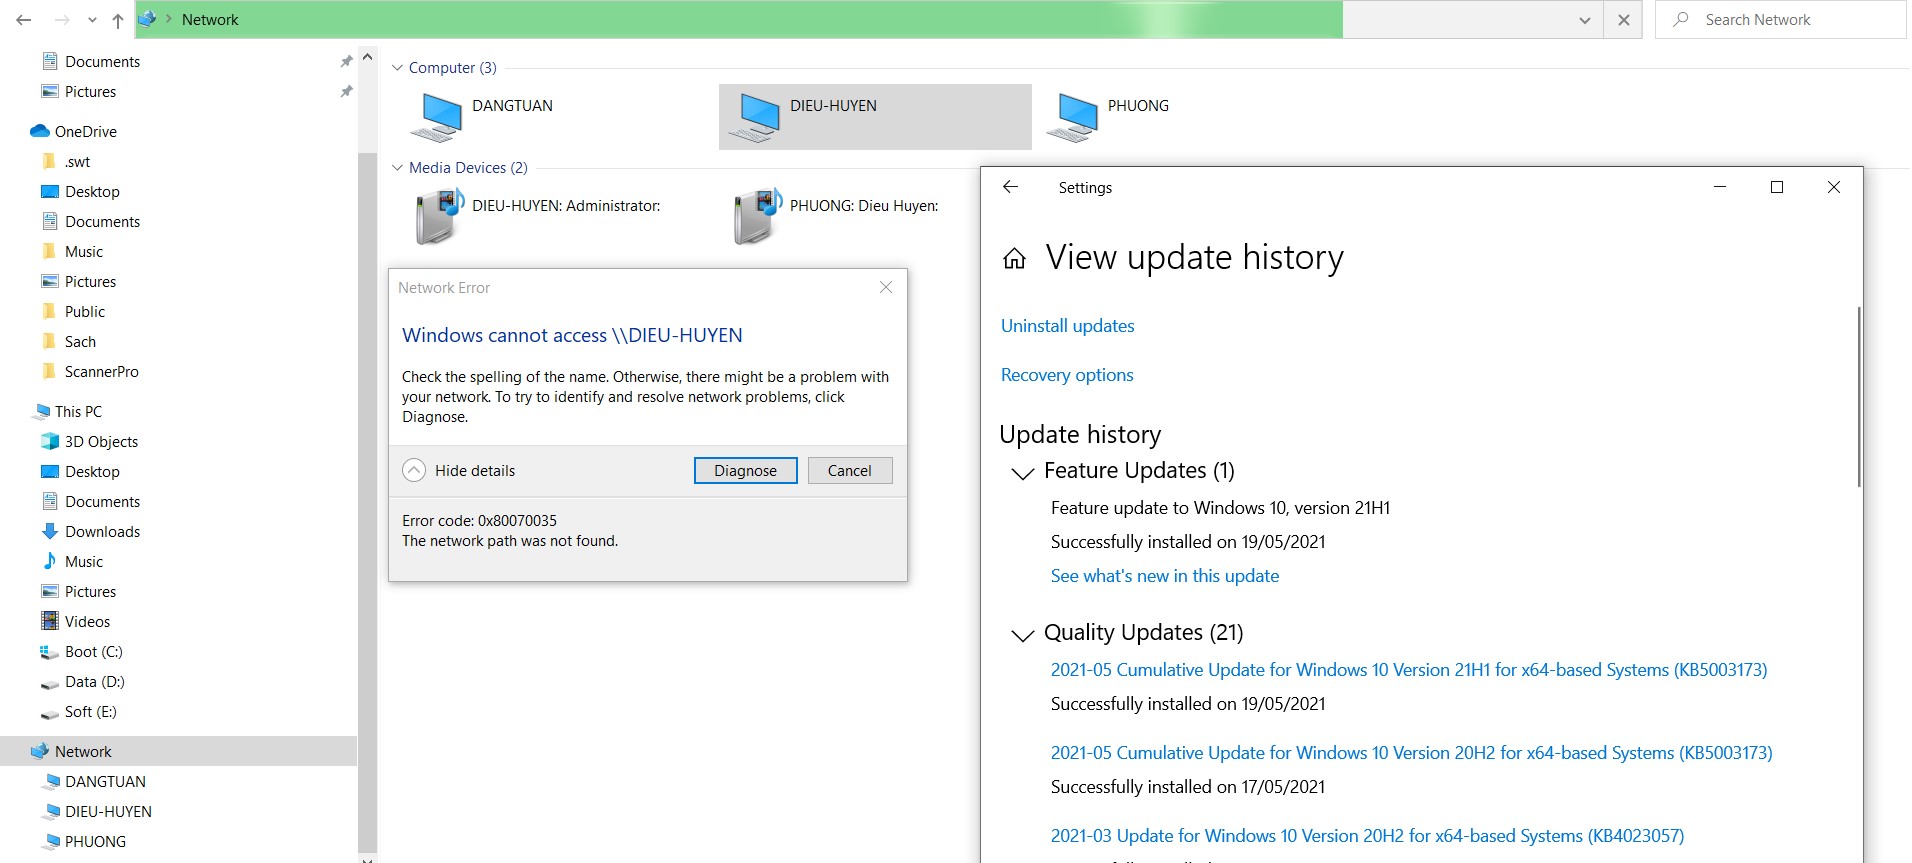This screenshot has height=863, width=1912.
Task: Close the Network Error dialog
Action: (x=886, y=287)
